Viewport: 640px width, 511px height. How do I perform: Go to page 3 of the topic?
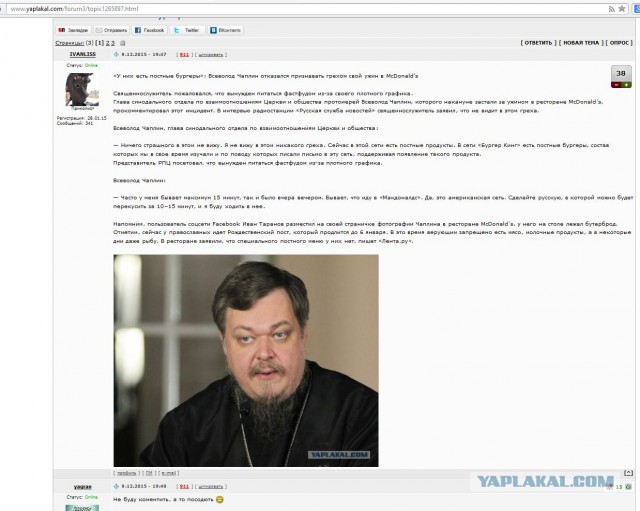(113, 43)
